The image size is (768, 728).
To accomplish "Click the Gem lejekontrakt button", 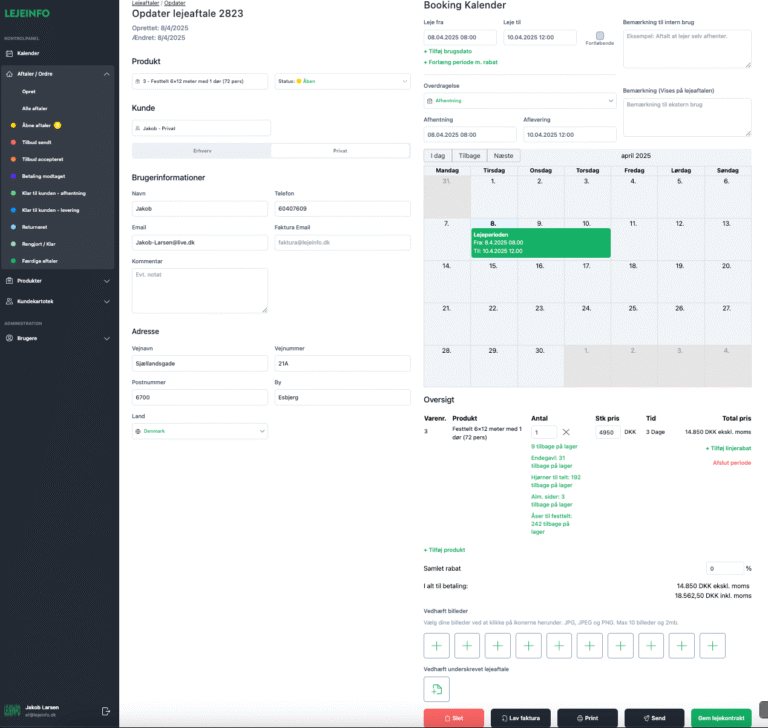I will click(721, 718).
